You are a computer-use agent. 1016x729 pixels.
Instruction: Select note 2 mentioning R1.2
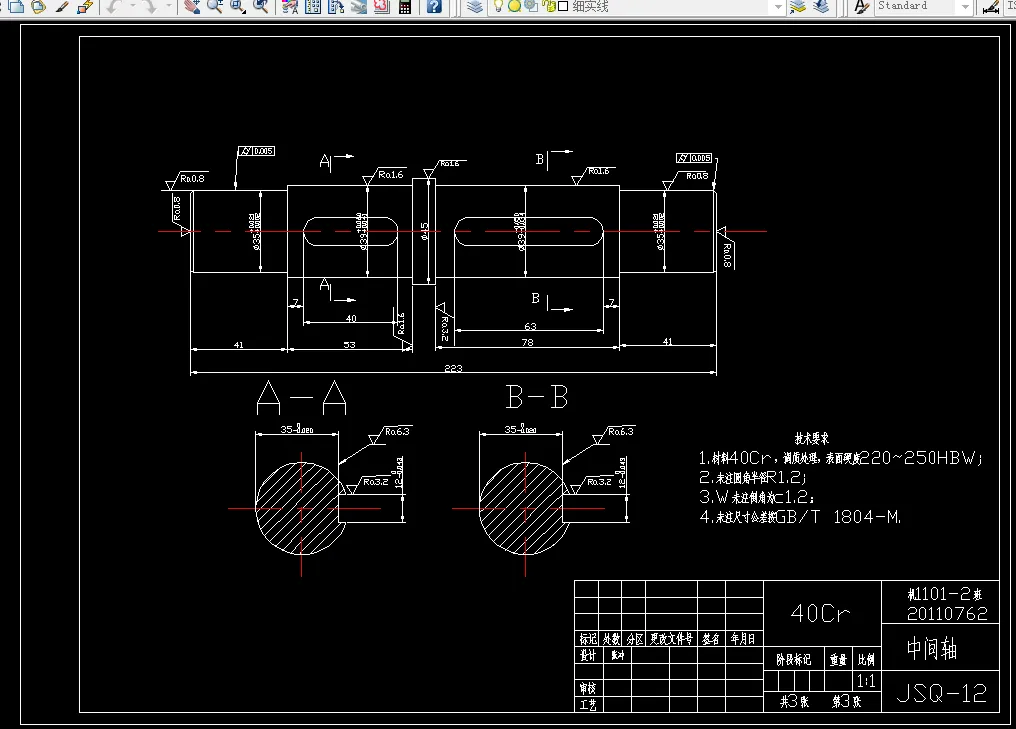(x=753, y=478)
